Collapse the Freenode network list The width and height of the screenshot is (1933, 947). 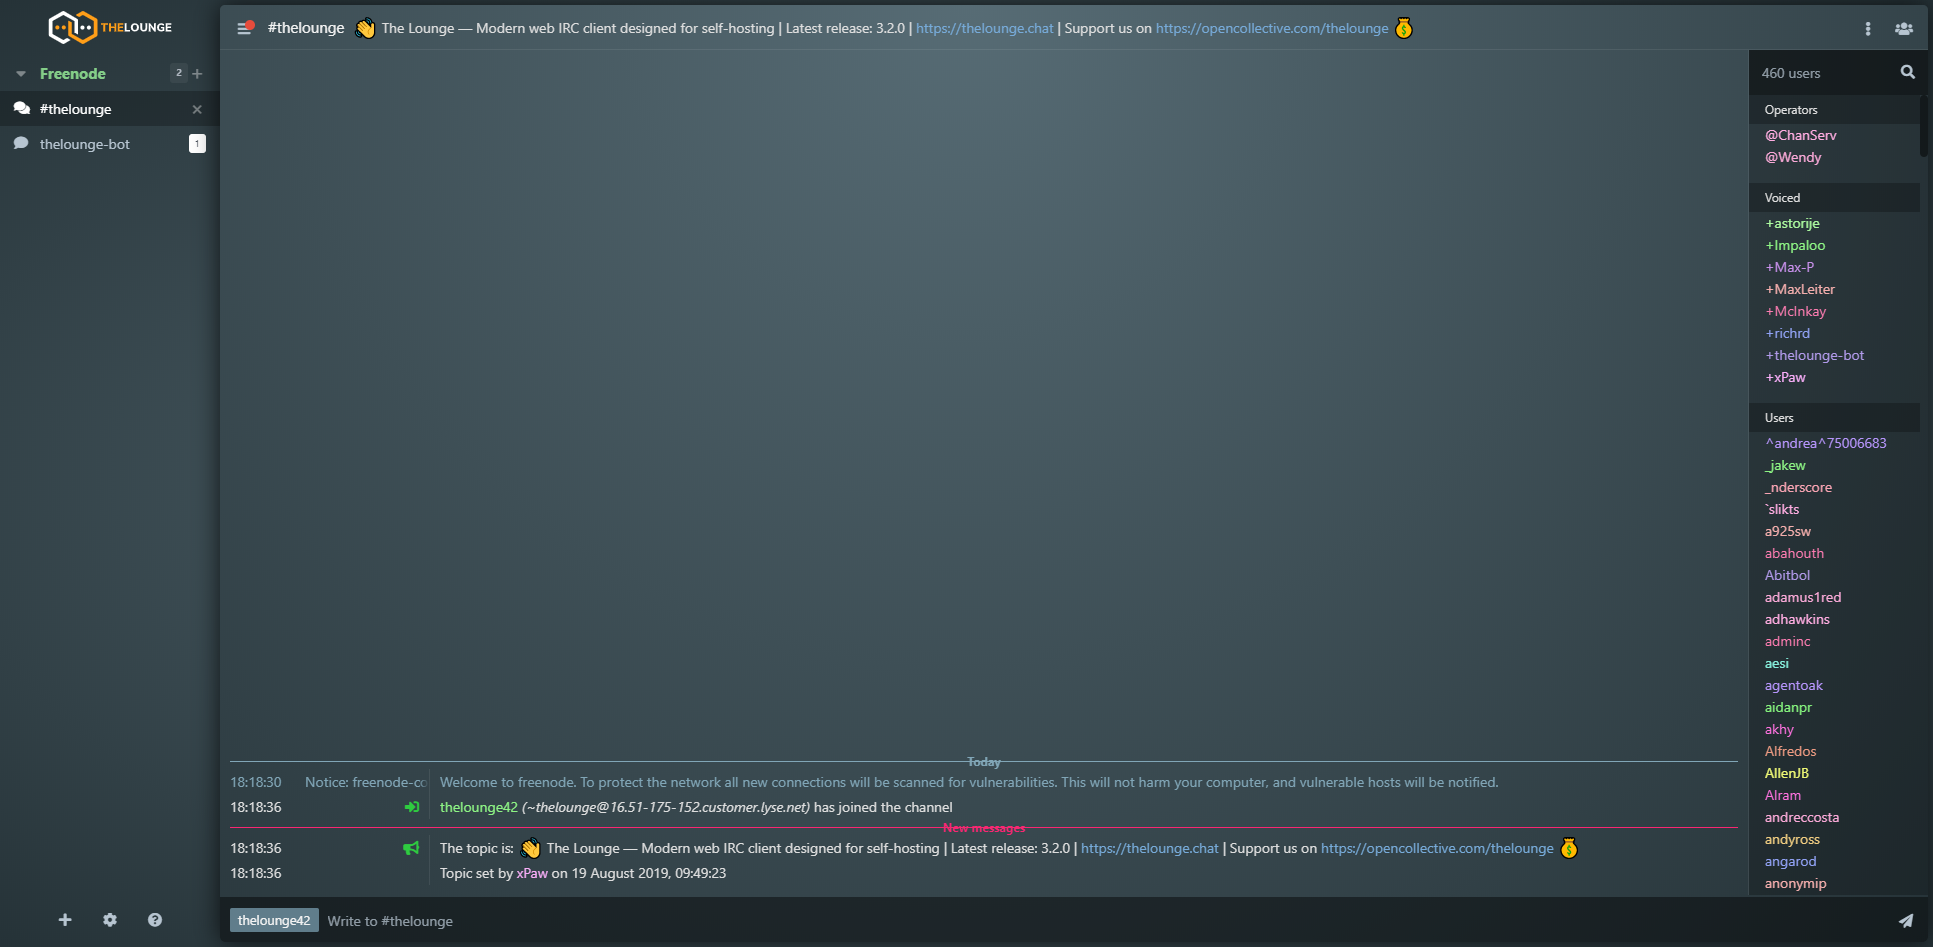click(x=21, y=74)
